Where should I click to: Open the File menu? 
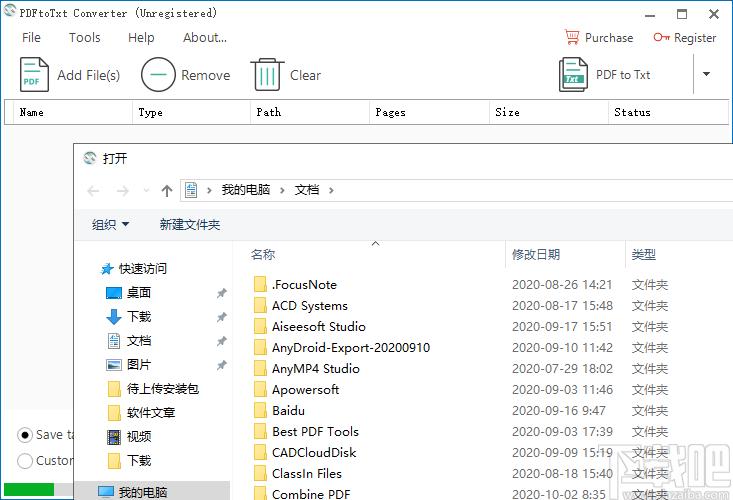point(31,37)
